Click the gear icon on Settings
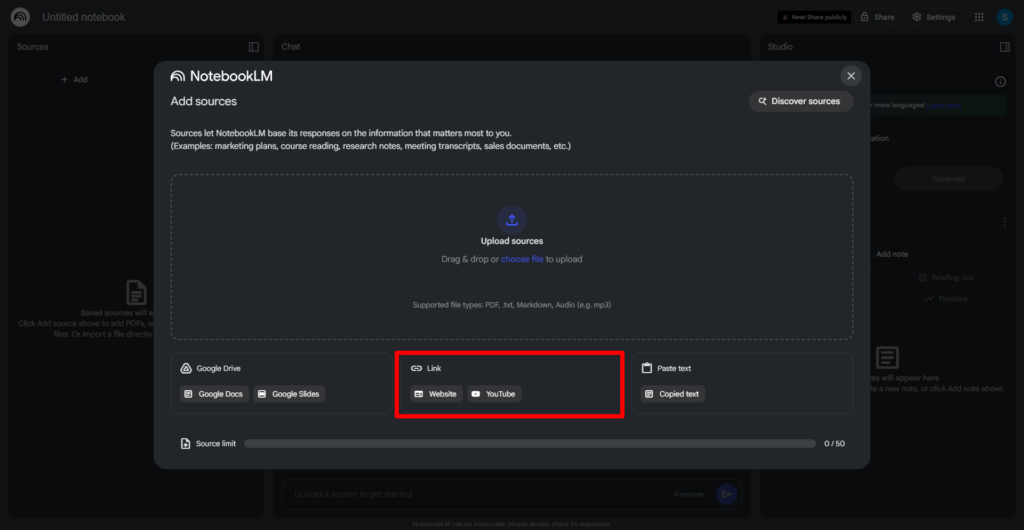This screenshot has width=1024, height=530. (917, 17)
